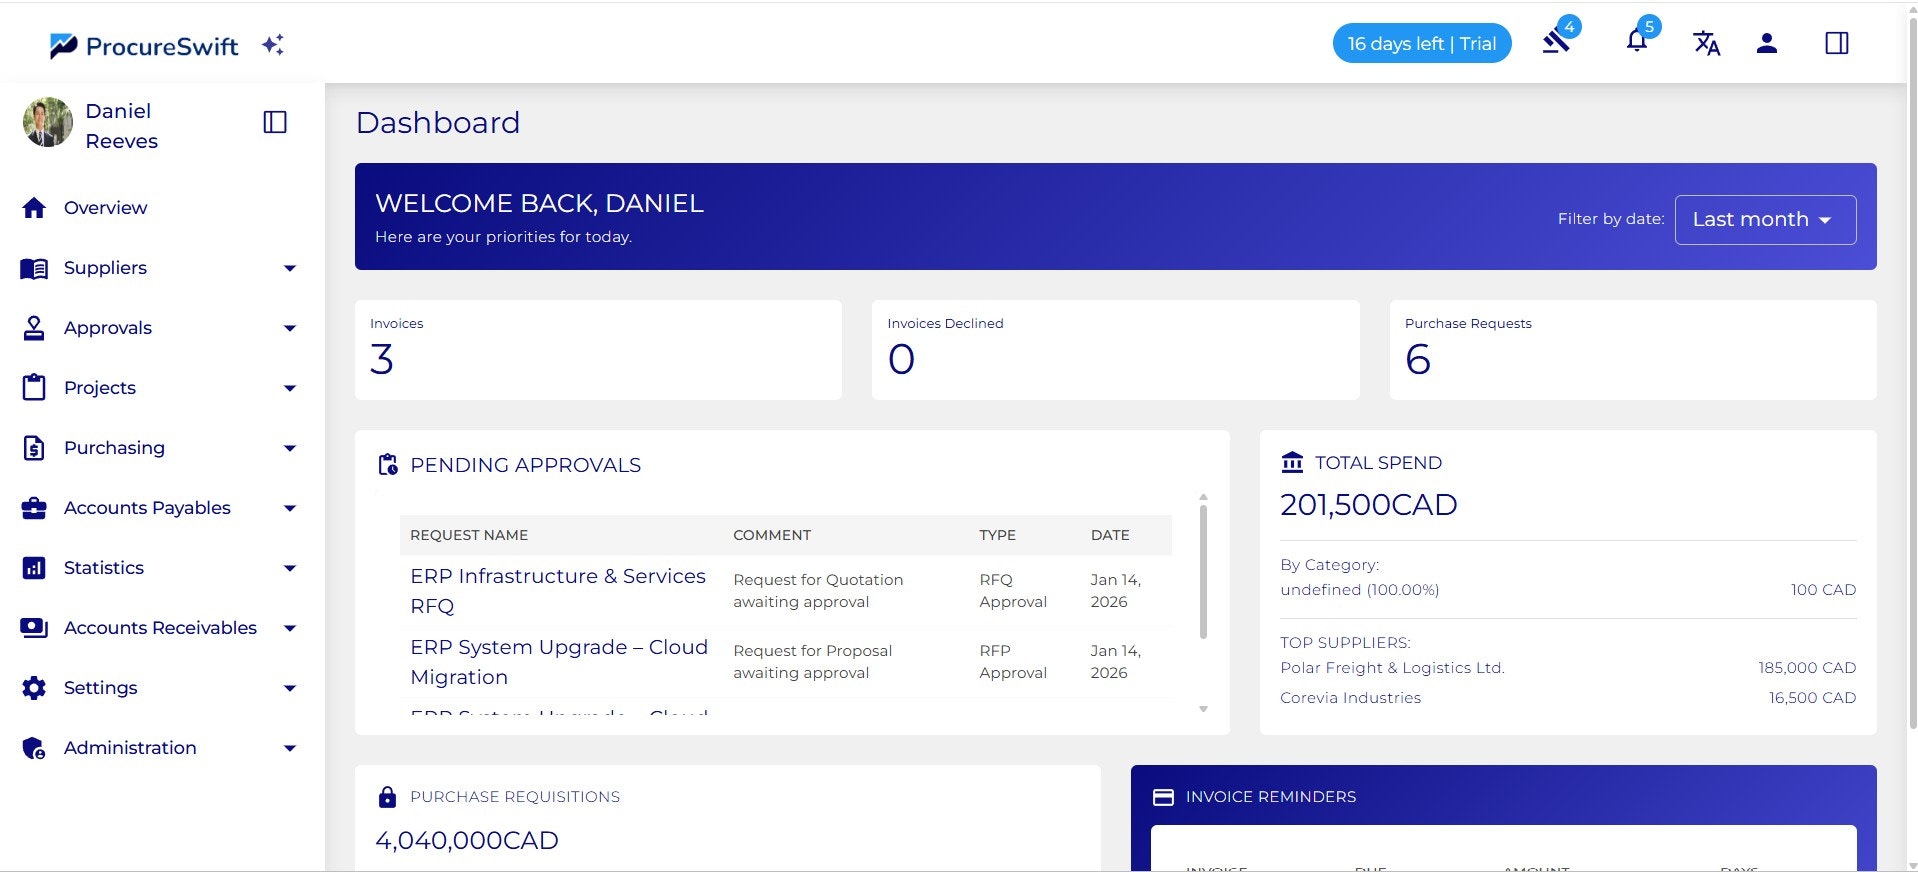Screen dimensions: 1918x872
Task: Click the REQUEST NAME column header
Action: 469,535
